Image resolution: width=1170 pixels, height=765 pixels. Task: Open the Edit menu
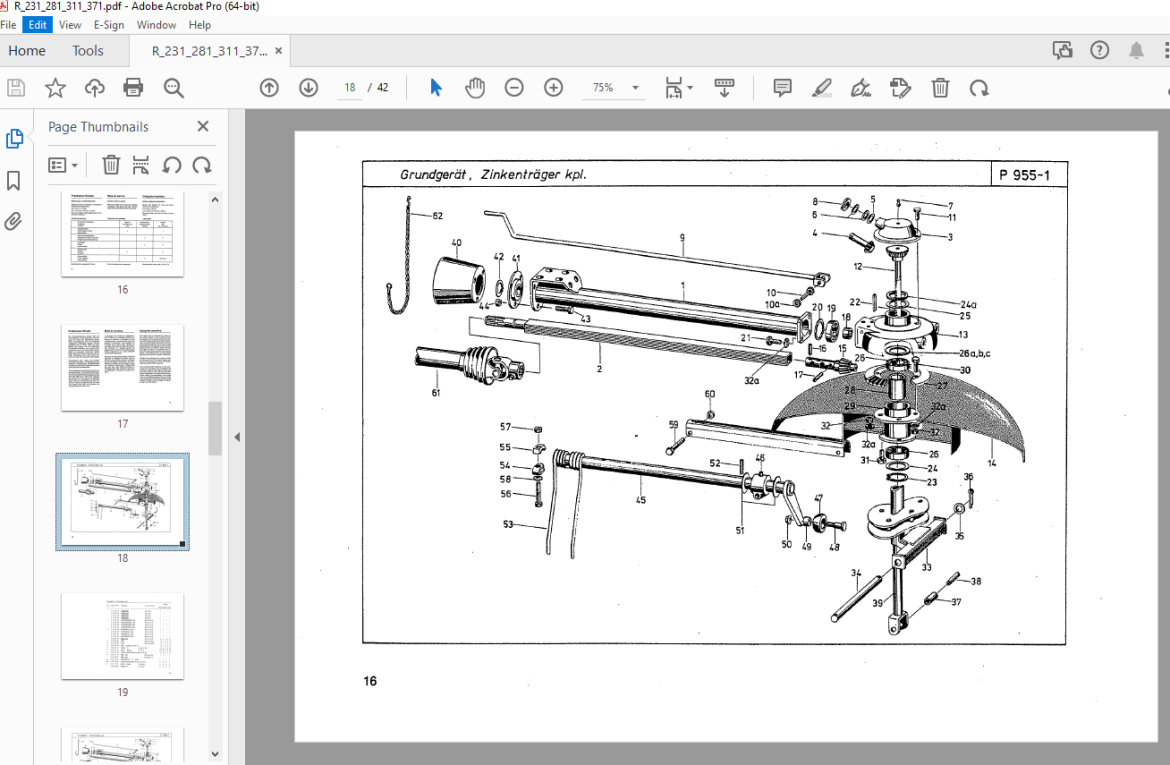coord(37,25)
